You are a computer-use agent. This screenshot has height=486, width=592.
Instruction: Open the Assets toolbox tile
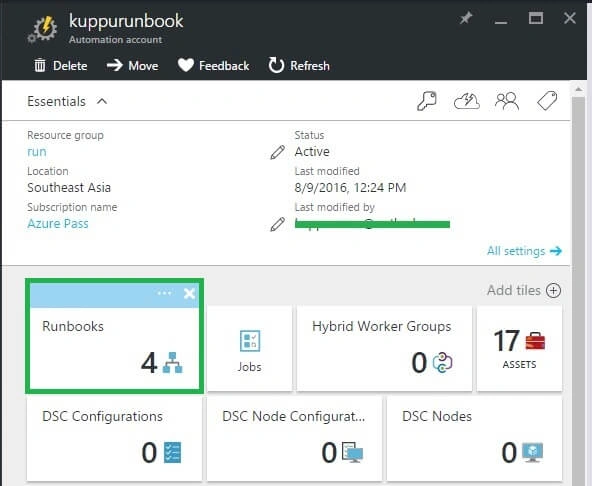520,349
